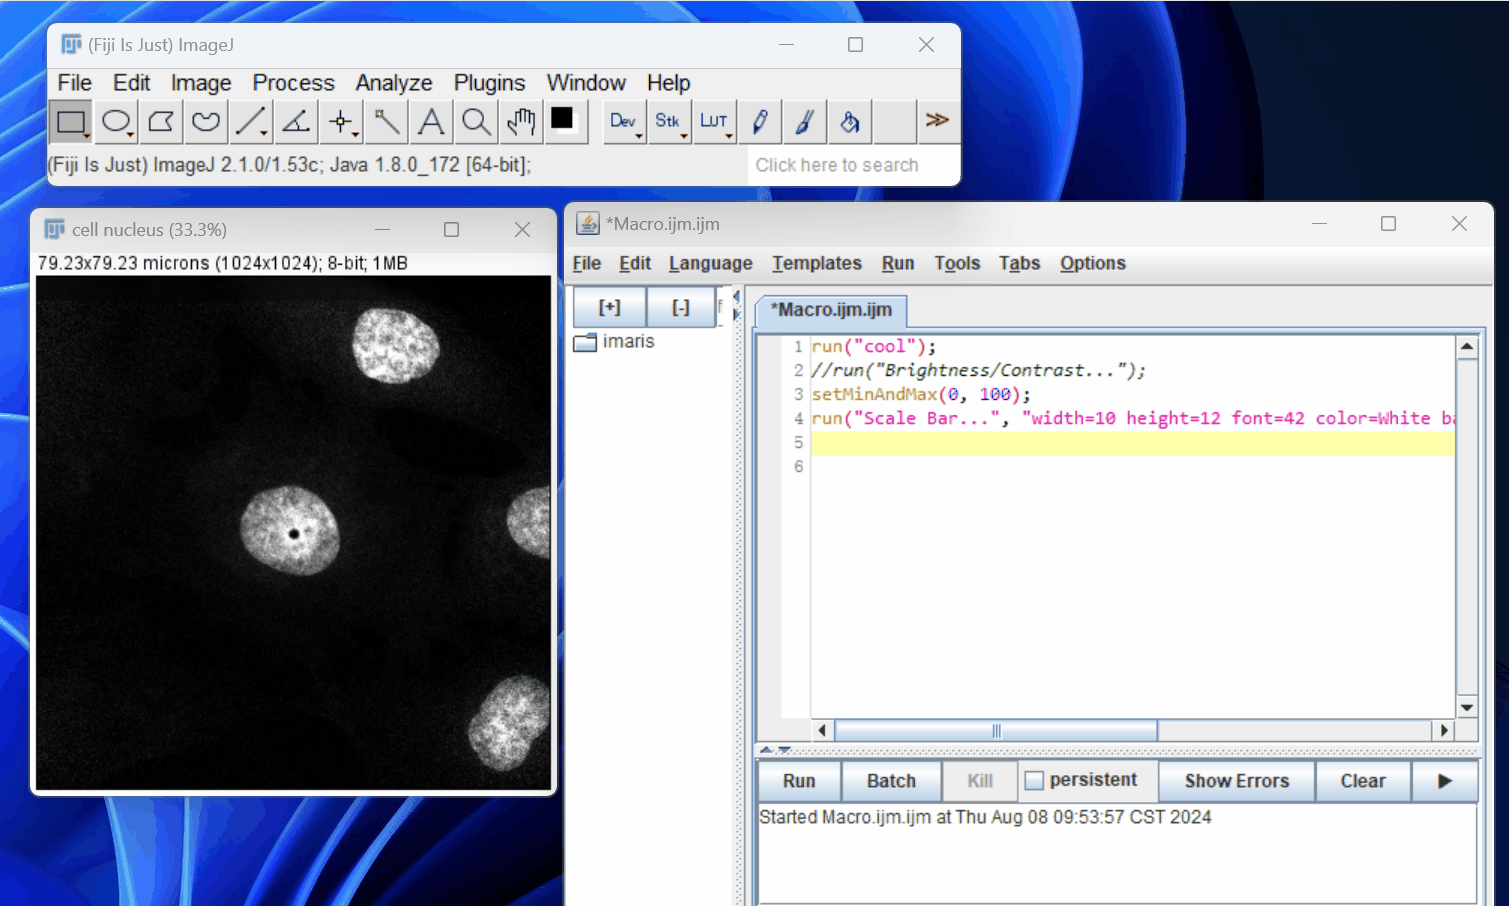Open More Tools double-arrow menu
Screen dimensions: 1509x906
click(x=937, y=121)
